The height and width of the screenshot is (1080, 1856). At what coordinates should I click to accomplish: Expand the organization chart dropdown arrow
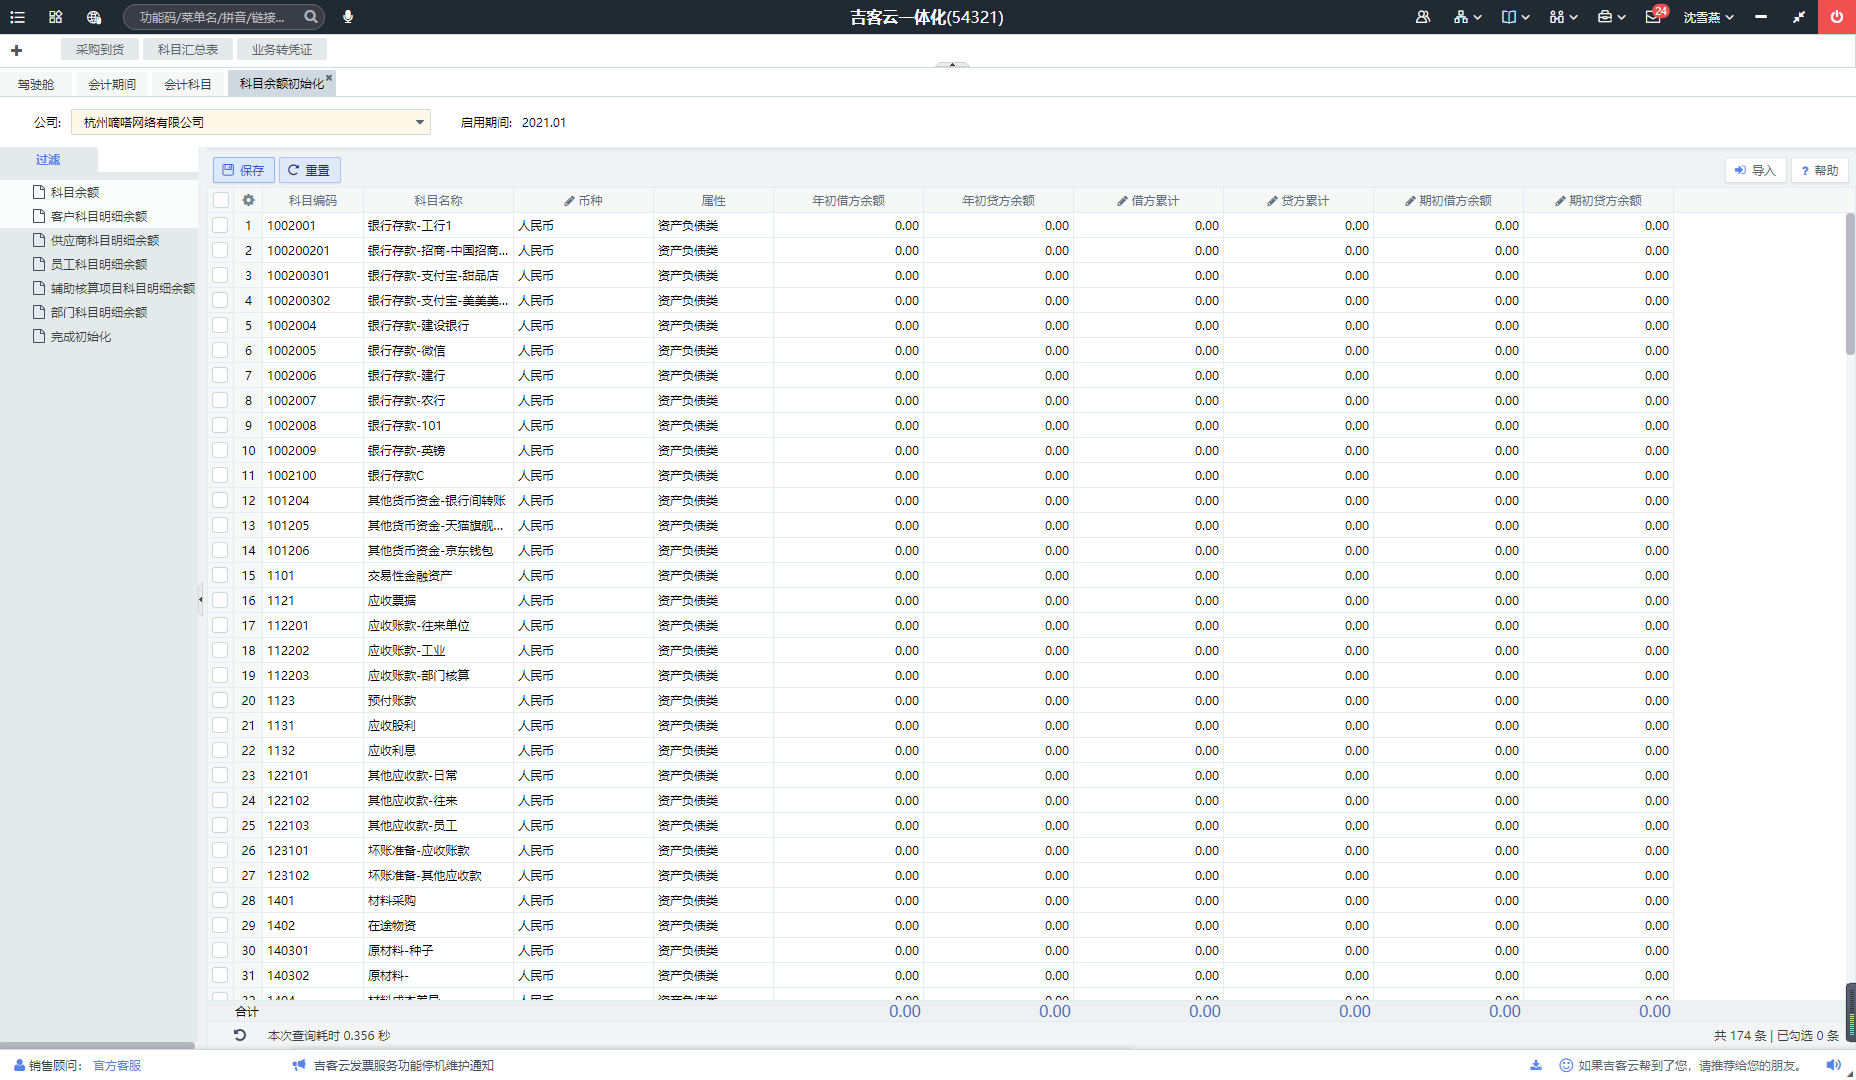(x=1478, y=17)
